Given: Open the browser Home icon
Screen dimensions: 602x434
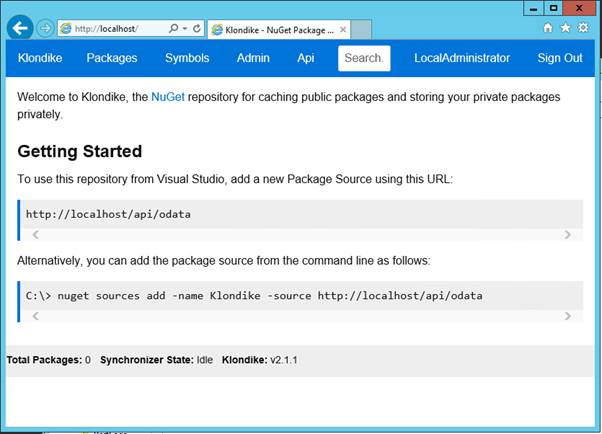Looking at the screenshot, I should [548, 28].
